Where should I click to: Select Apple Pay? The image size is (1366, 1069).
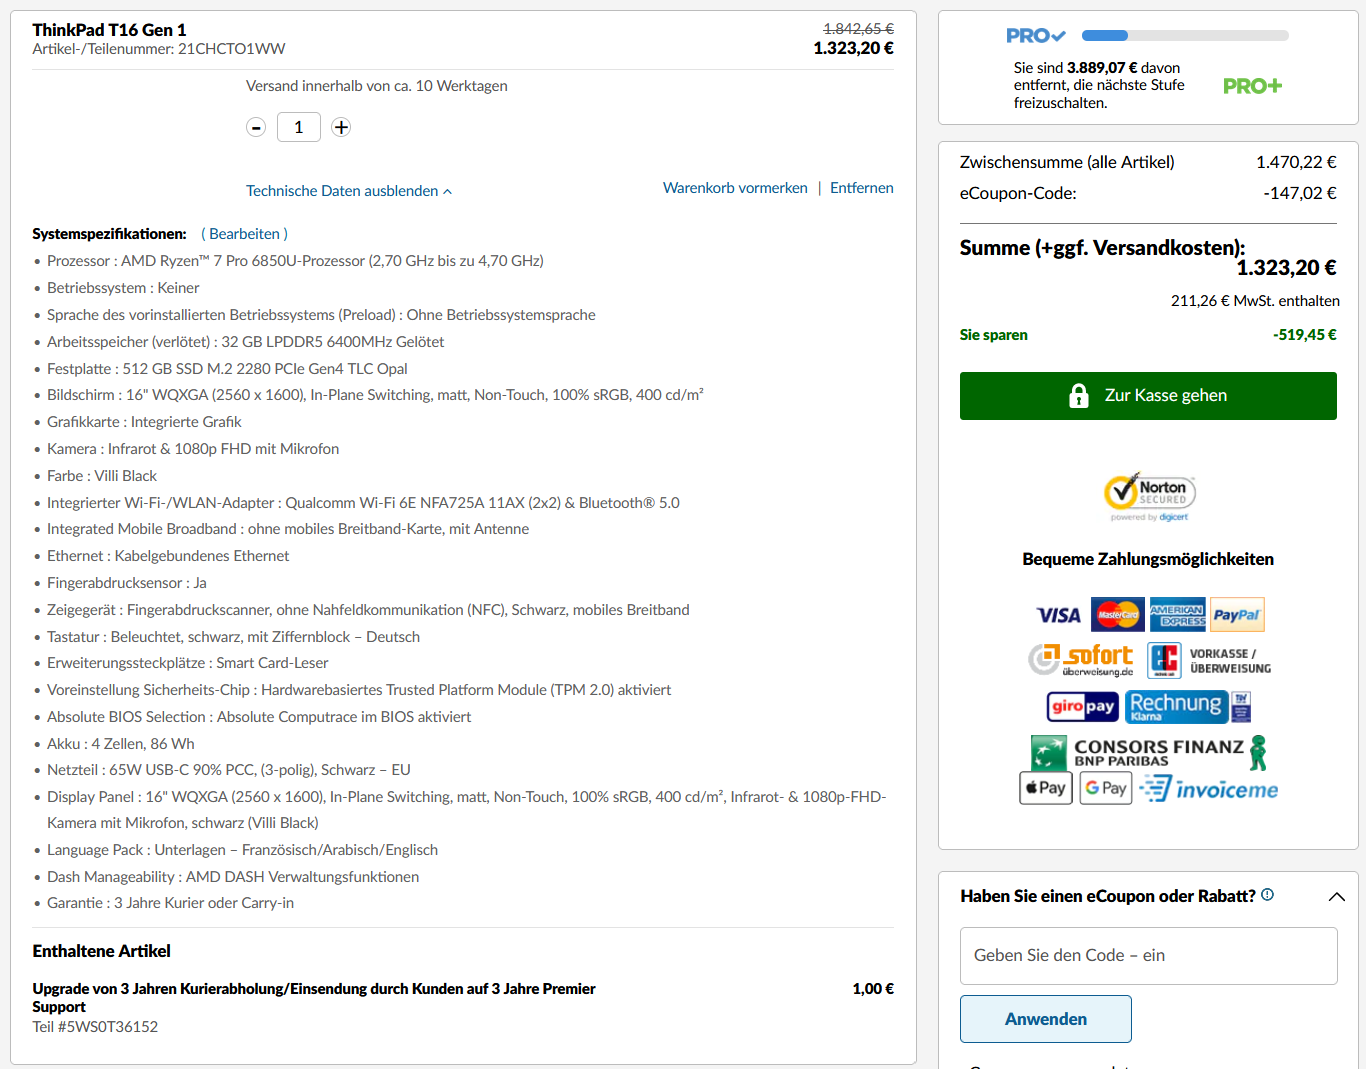1045,788
